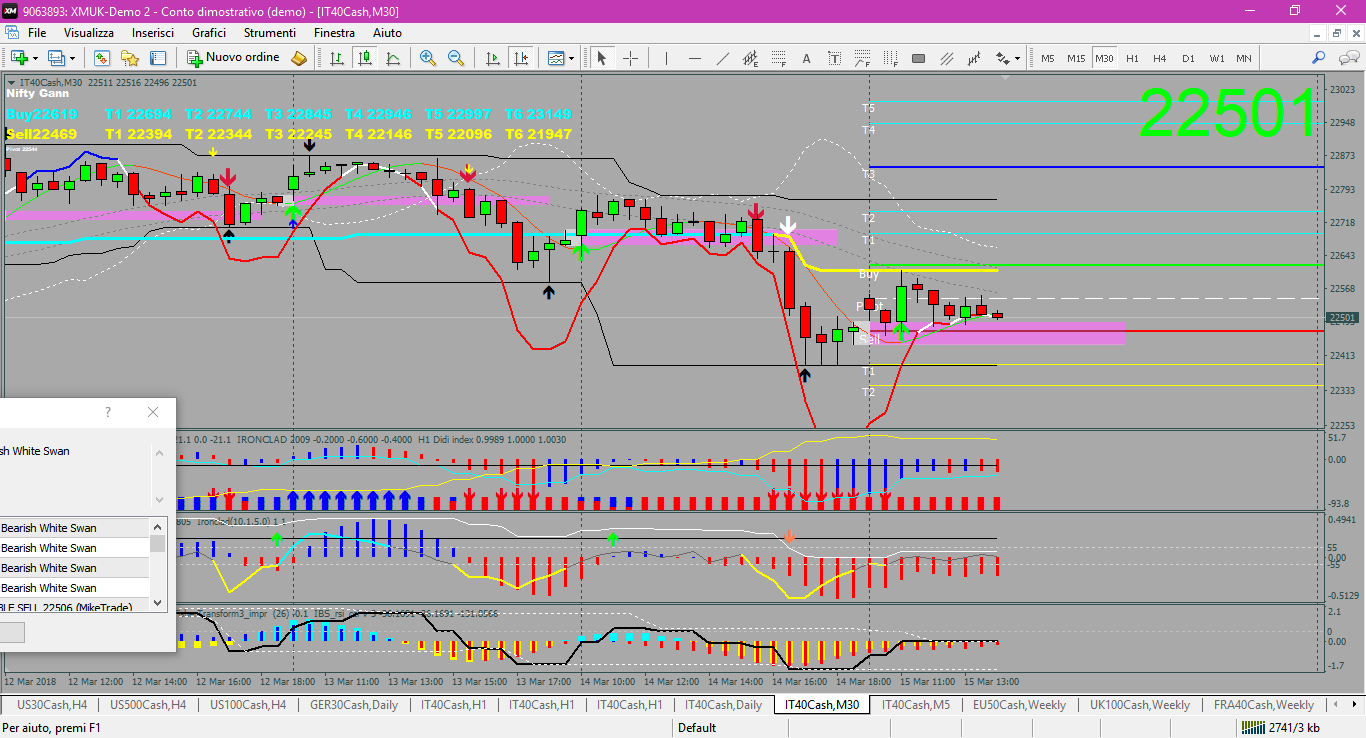This screenshot has width=1366, height=738.
Task: Click the Nuovo ordine button
Action: [x=233, y=58]
